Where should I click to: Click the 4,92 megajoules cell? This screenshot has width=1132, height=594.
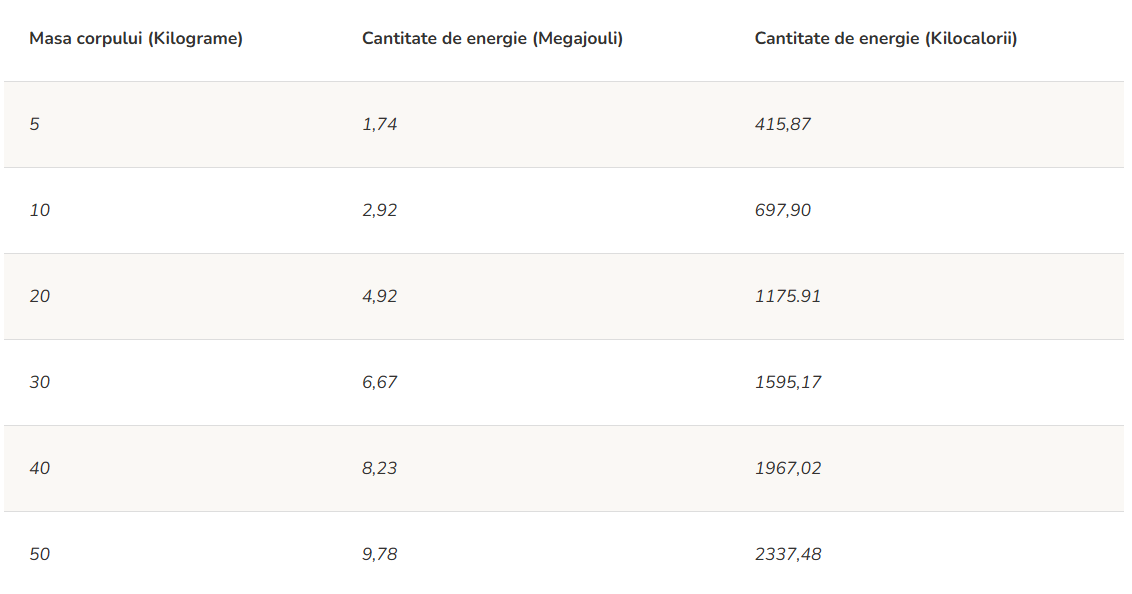click(x=380, y=297)
